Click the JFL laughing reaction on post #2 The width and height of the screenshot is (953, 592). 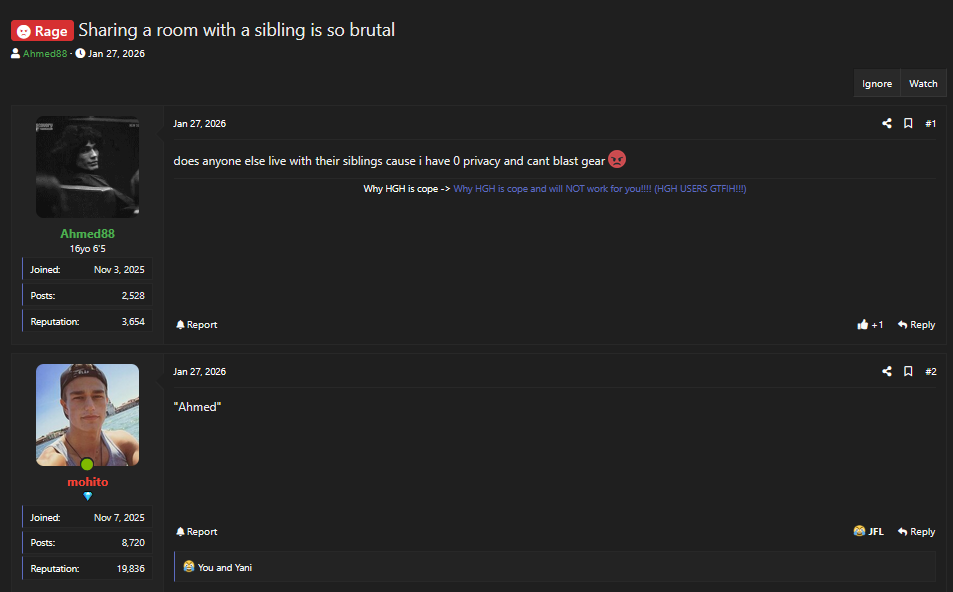coord(868,532)
